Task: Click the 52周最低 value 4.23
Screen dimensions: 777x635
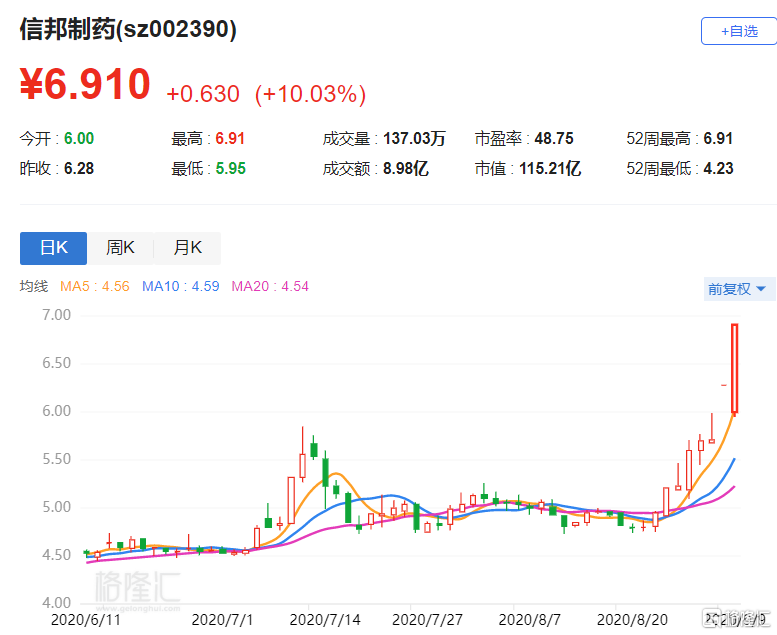Action: (718, 169)
